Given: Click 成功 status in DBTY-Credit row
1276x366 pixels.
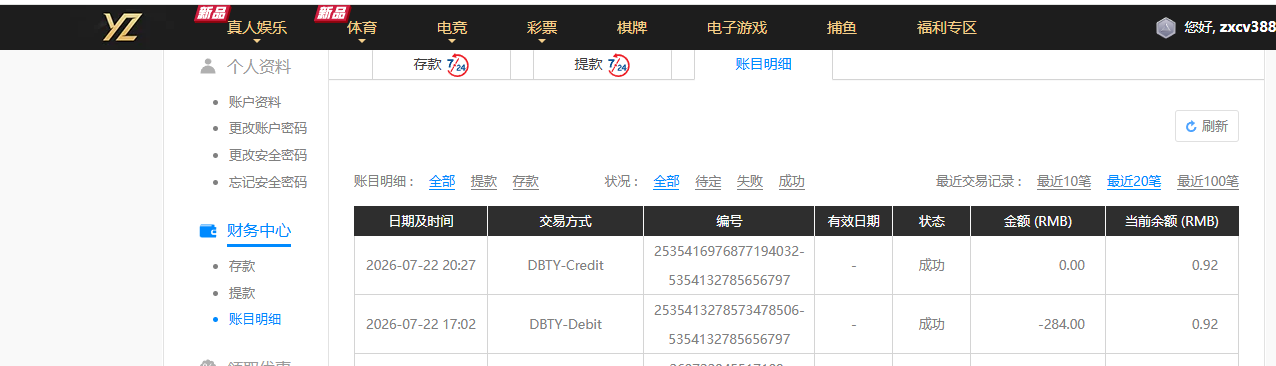Looking at the screenshot, I should pos(931,265).
